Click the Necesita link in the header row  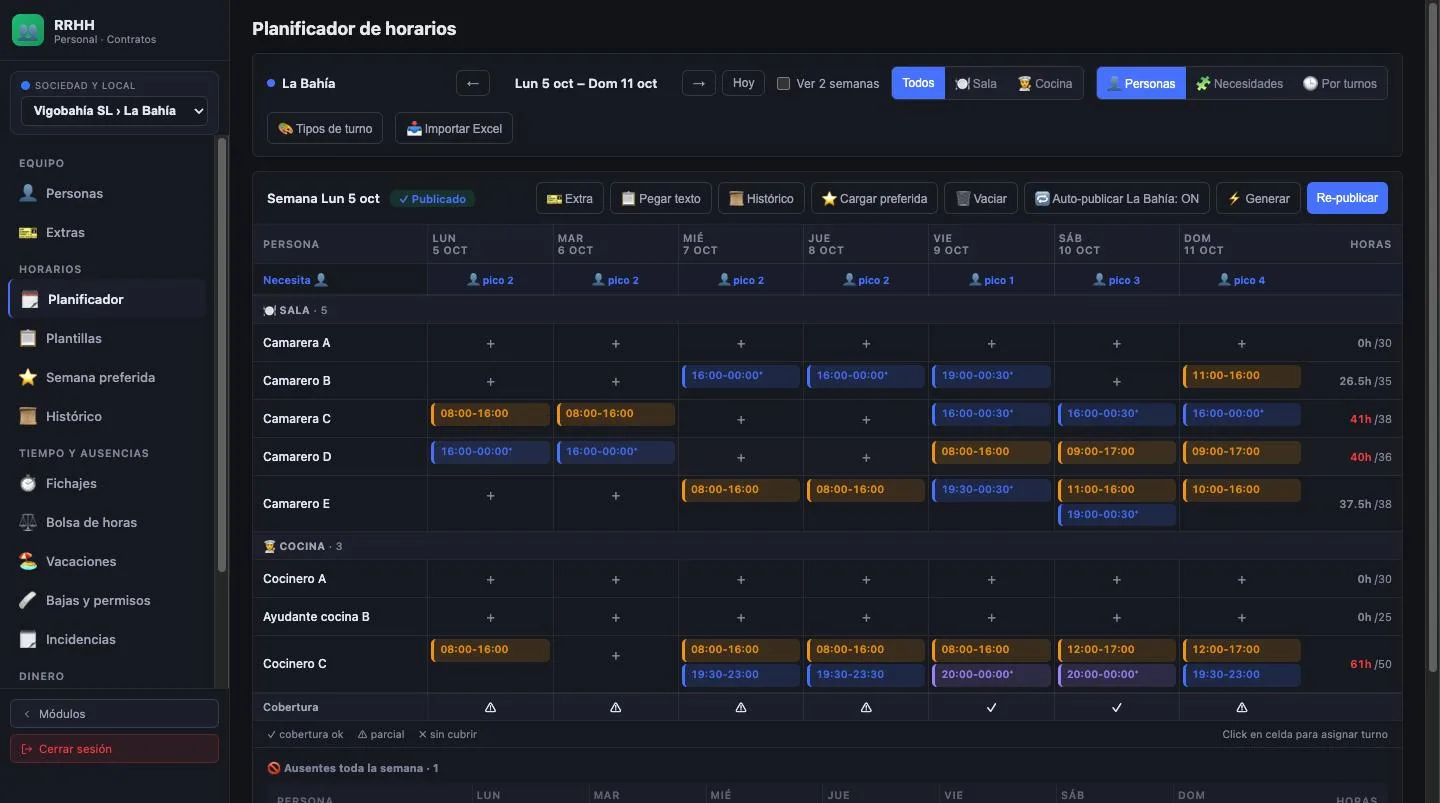click(295, 280)
